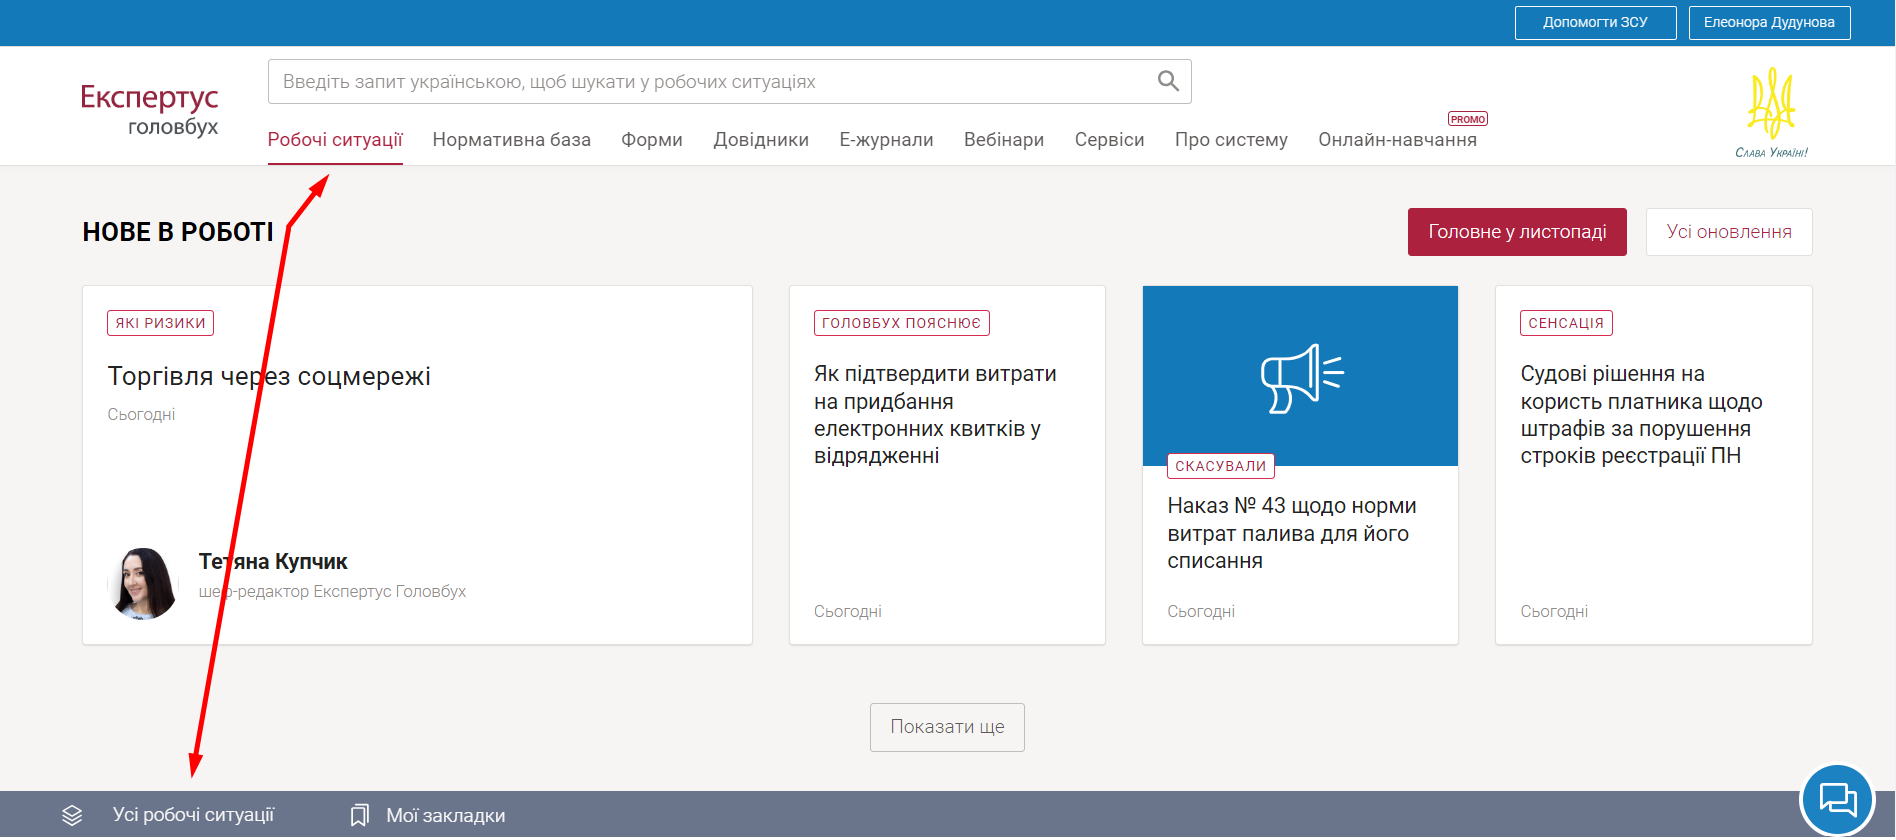Image resolution: width=1896 pixels, height=840 pixels.
Task: Click the Експертус головбух logo
Action: [150, 109]
